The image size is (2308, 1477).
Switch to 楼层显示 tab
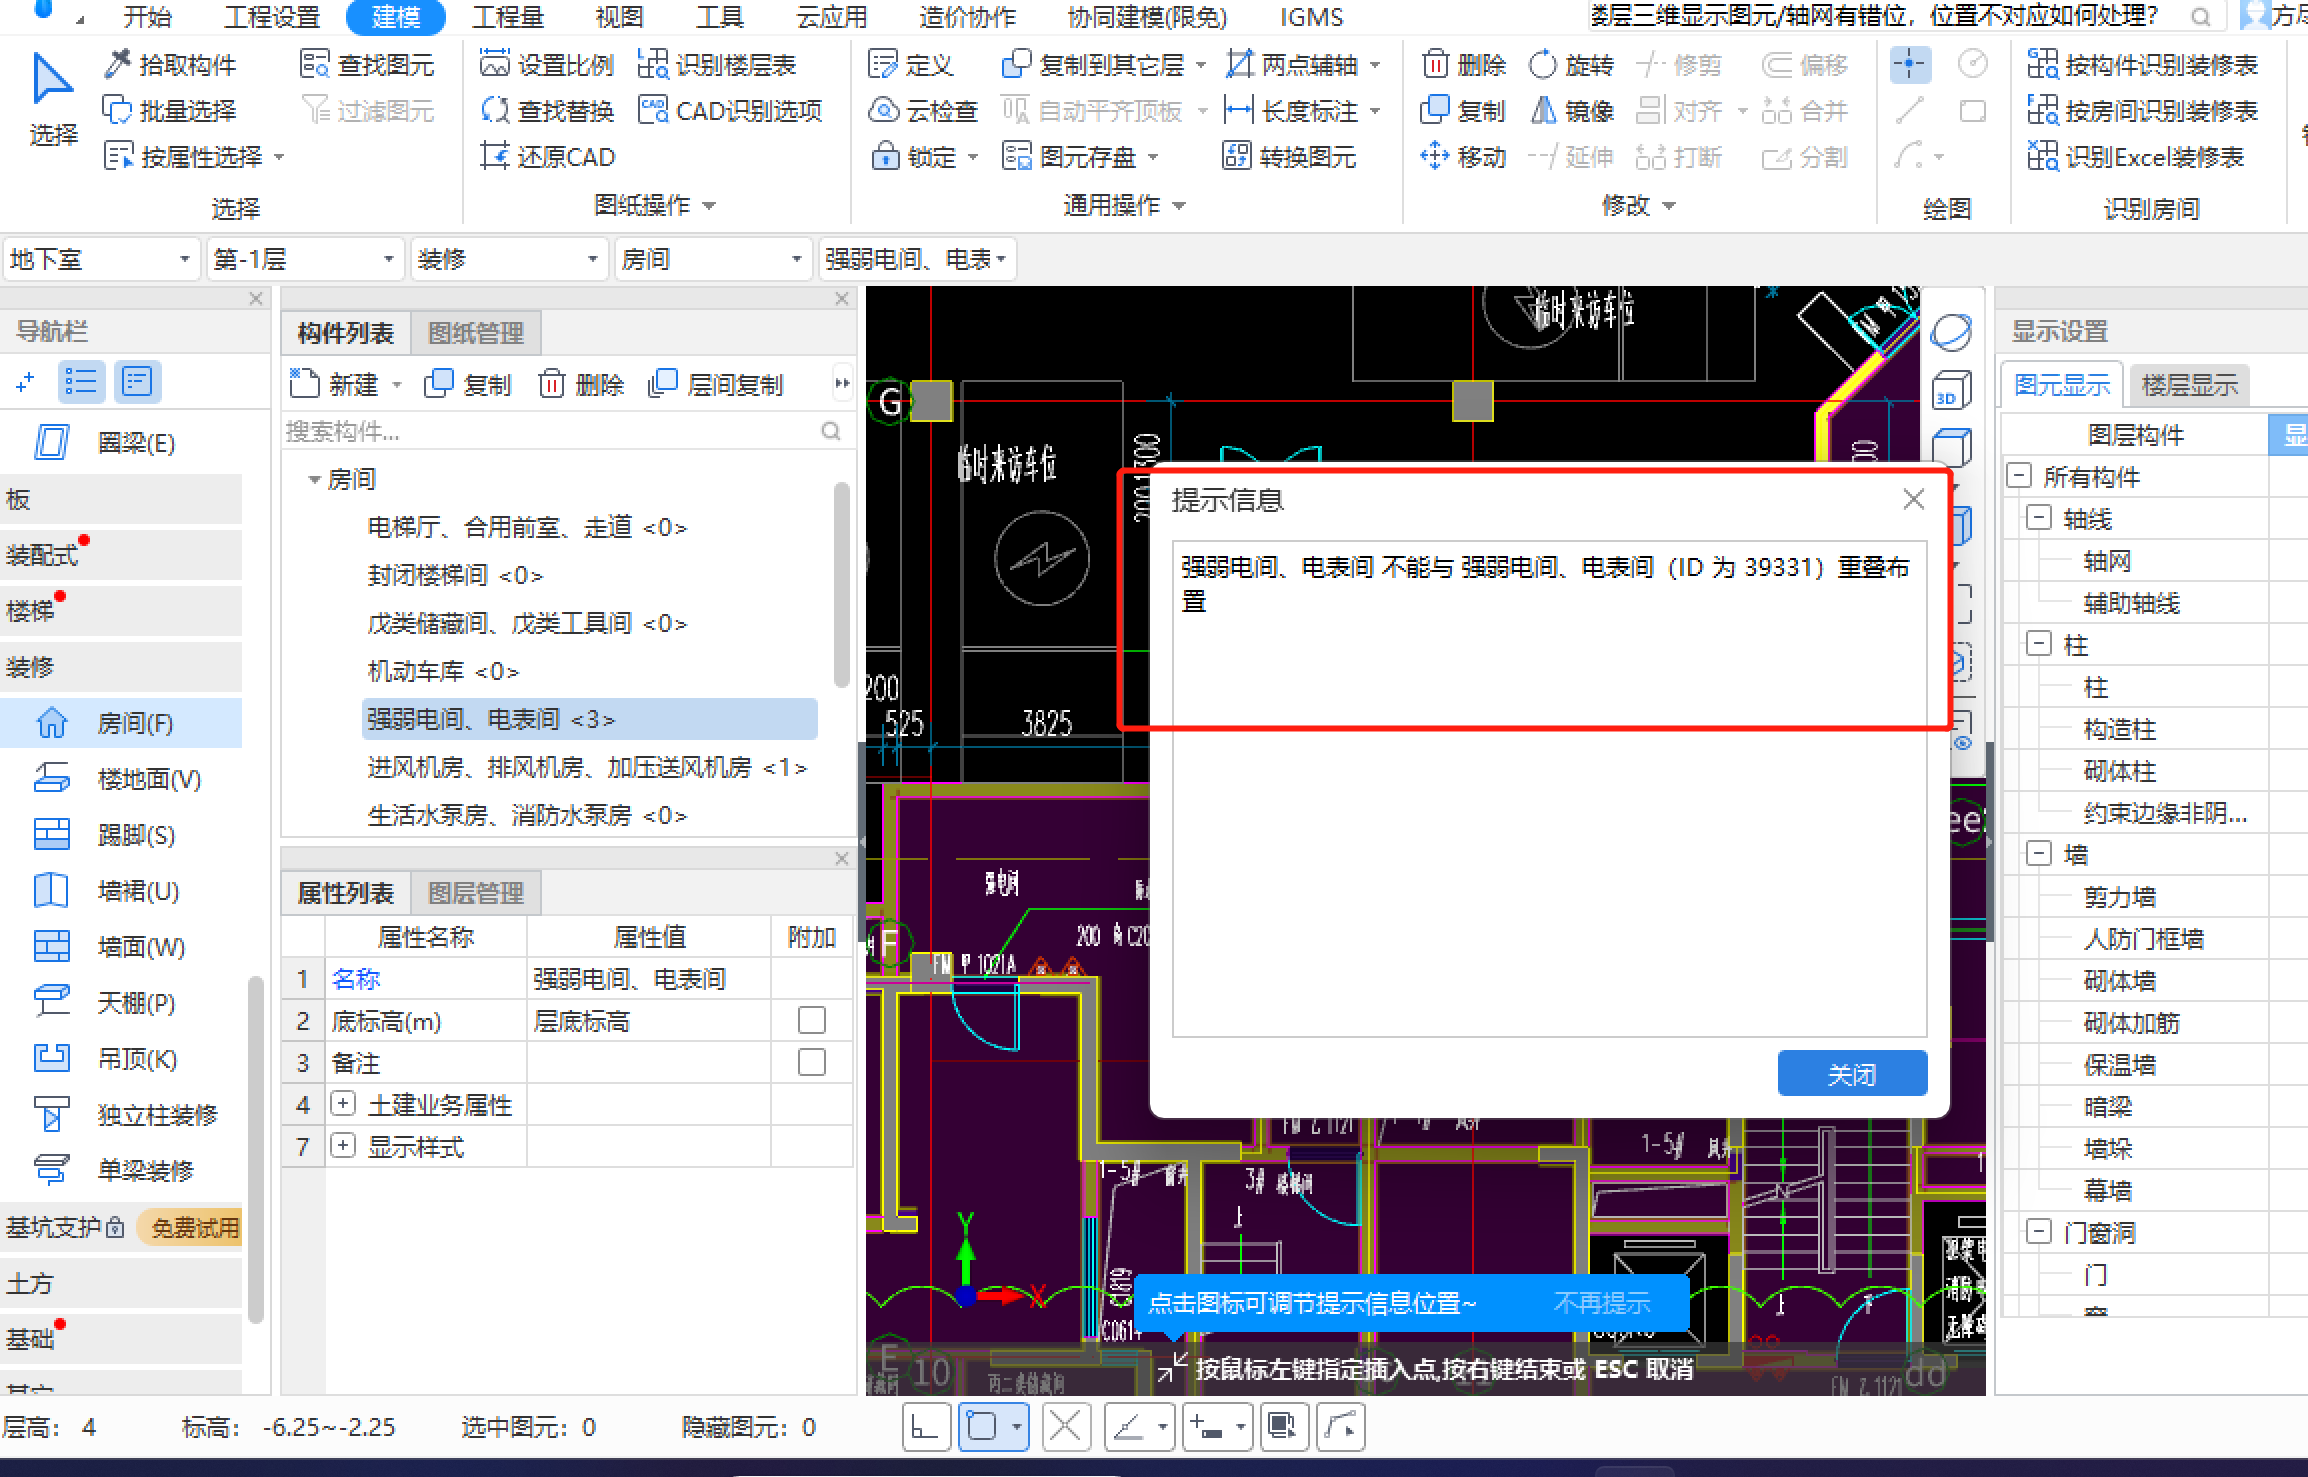pyautogui.click(x=2189, y=385)
